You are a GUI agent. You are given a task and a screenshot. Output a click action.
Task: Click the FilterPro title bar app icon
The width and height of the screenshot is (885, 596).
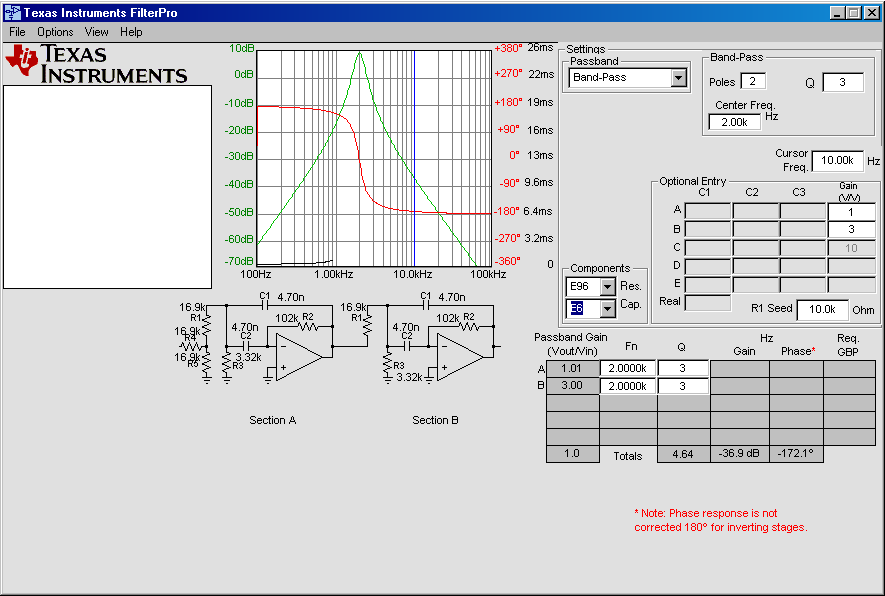click(12, 12)
